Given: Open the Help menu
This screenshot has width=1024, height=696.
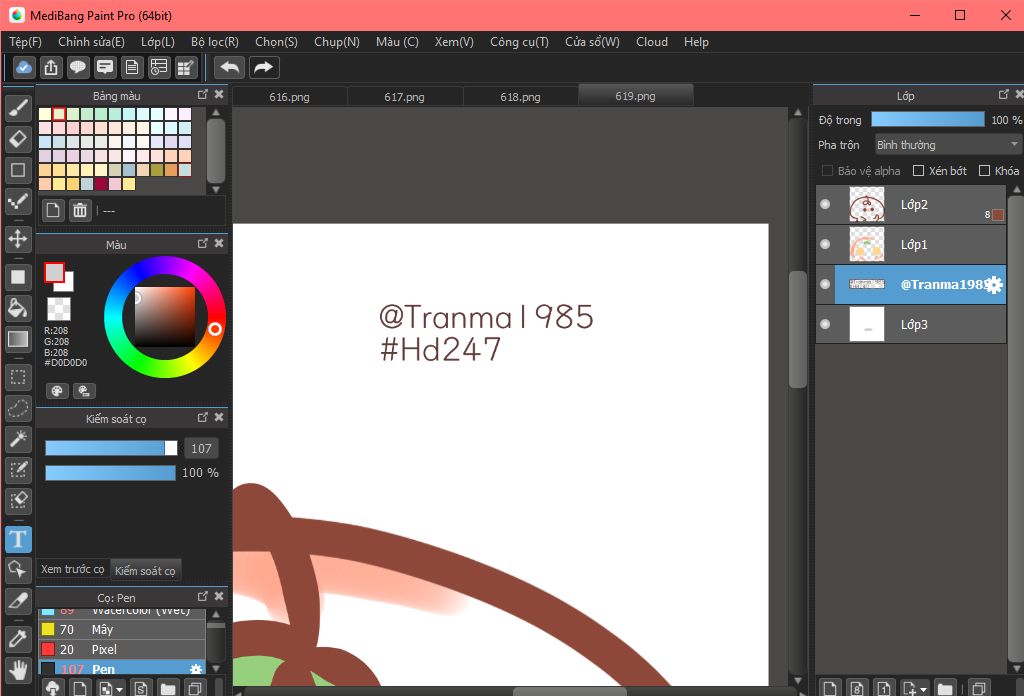Looking at the screenshot, I should tap(696, 42).
